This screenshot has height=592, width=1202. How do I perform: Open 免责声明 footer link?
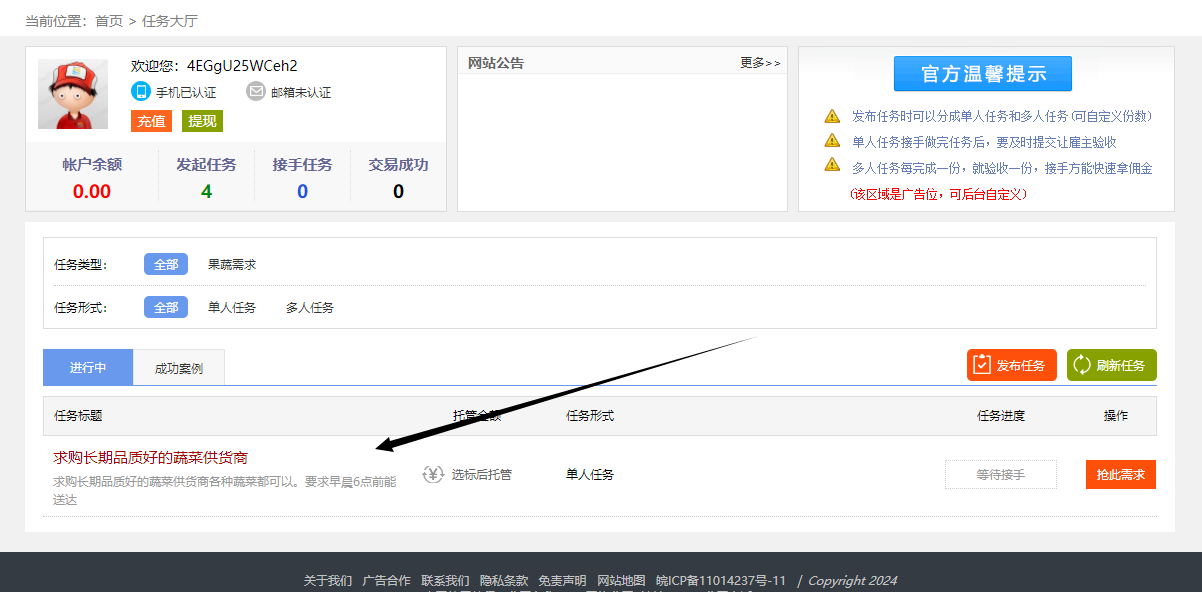click(x=562, y=581)
